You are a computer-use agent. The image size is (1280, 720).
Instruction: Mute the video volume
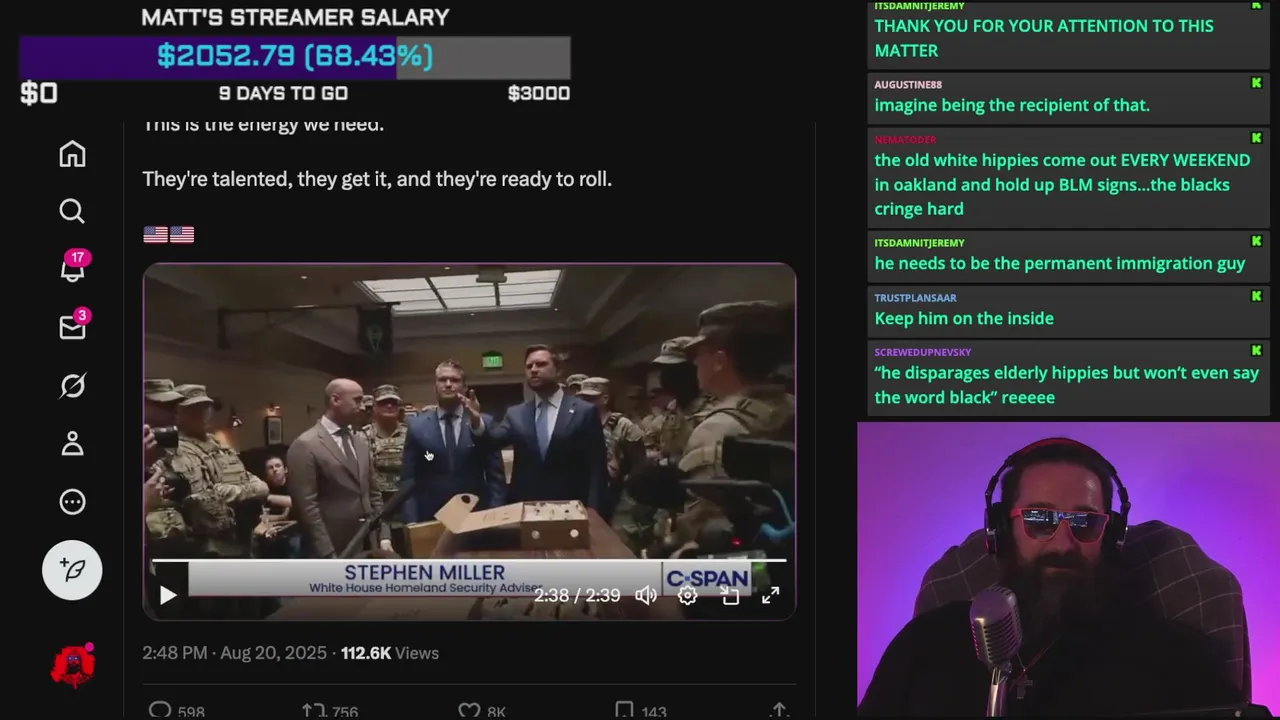(646, 595)
